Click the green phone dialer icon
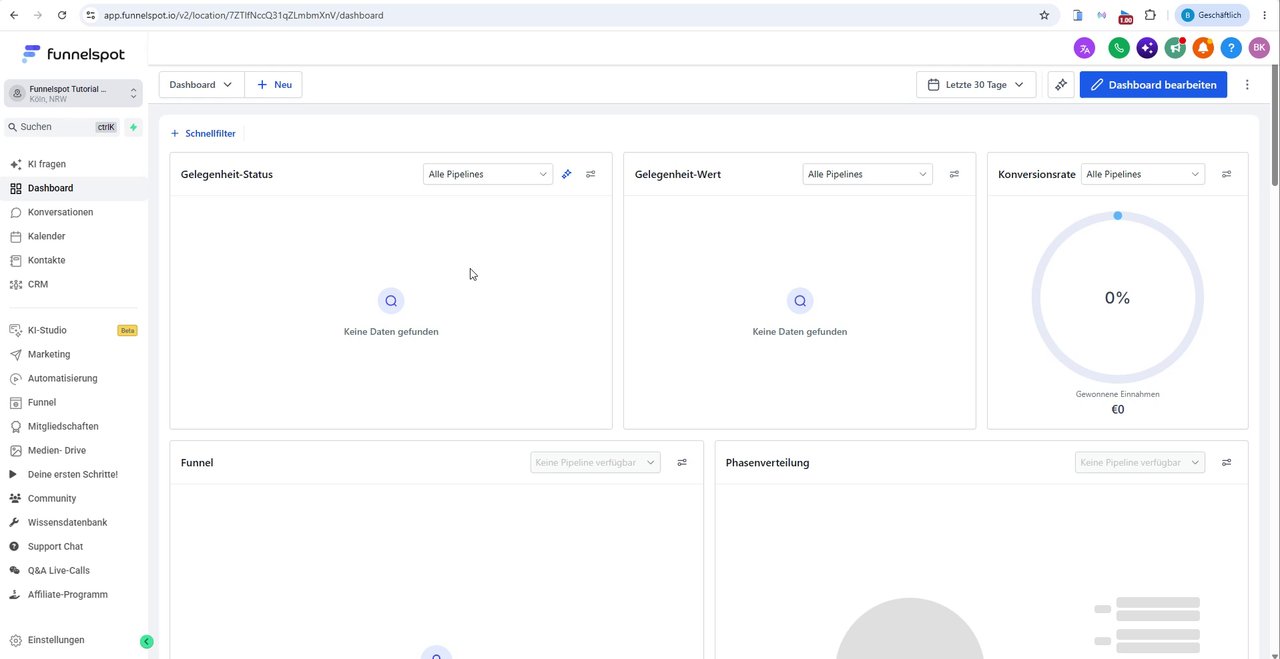 tap(1118, 48)
